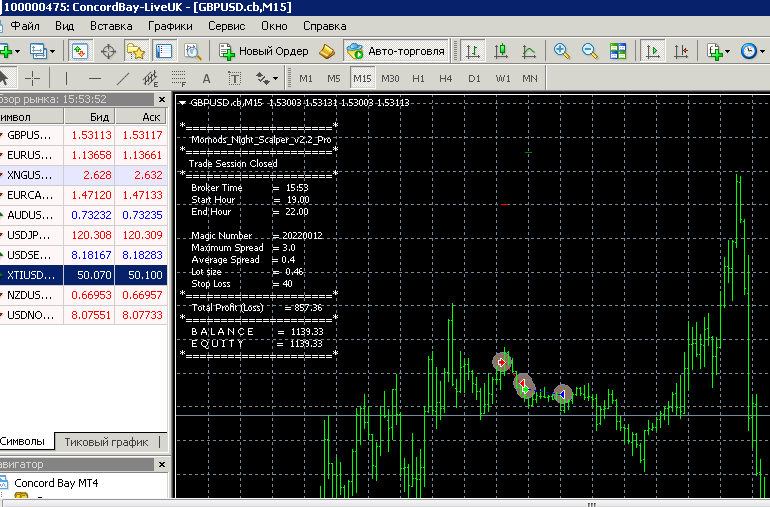Select the crosshair tool

(32, 78)
